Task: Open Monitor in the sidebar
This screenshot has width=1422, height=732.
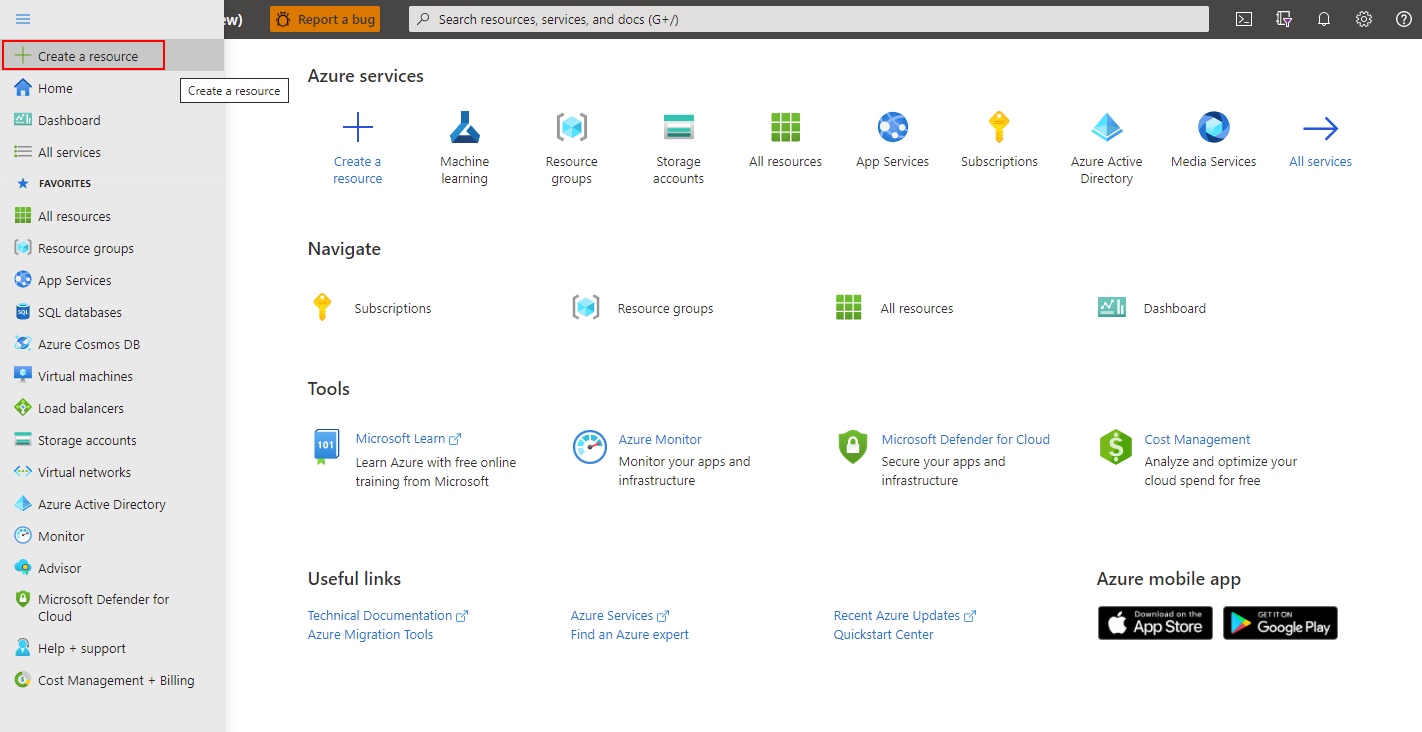Action: [x=112, y=536]
